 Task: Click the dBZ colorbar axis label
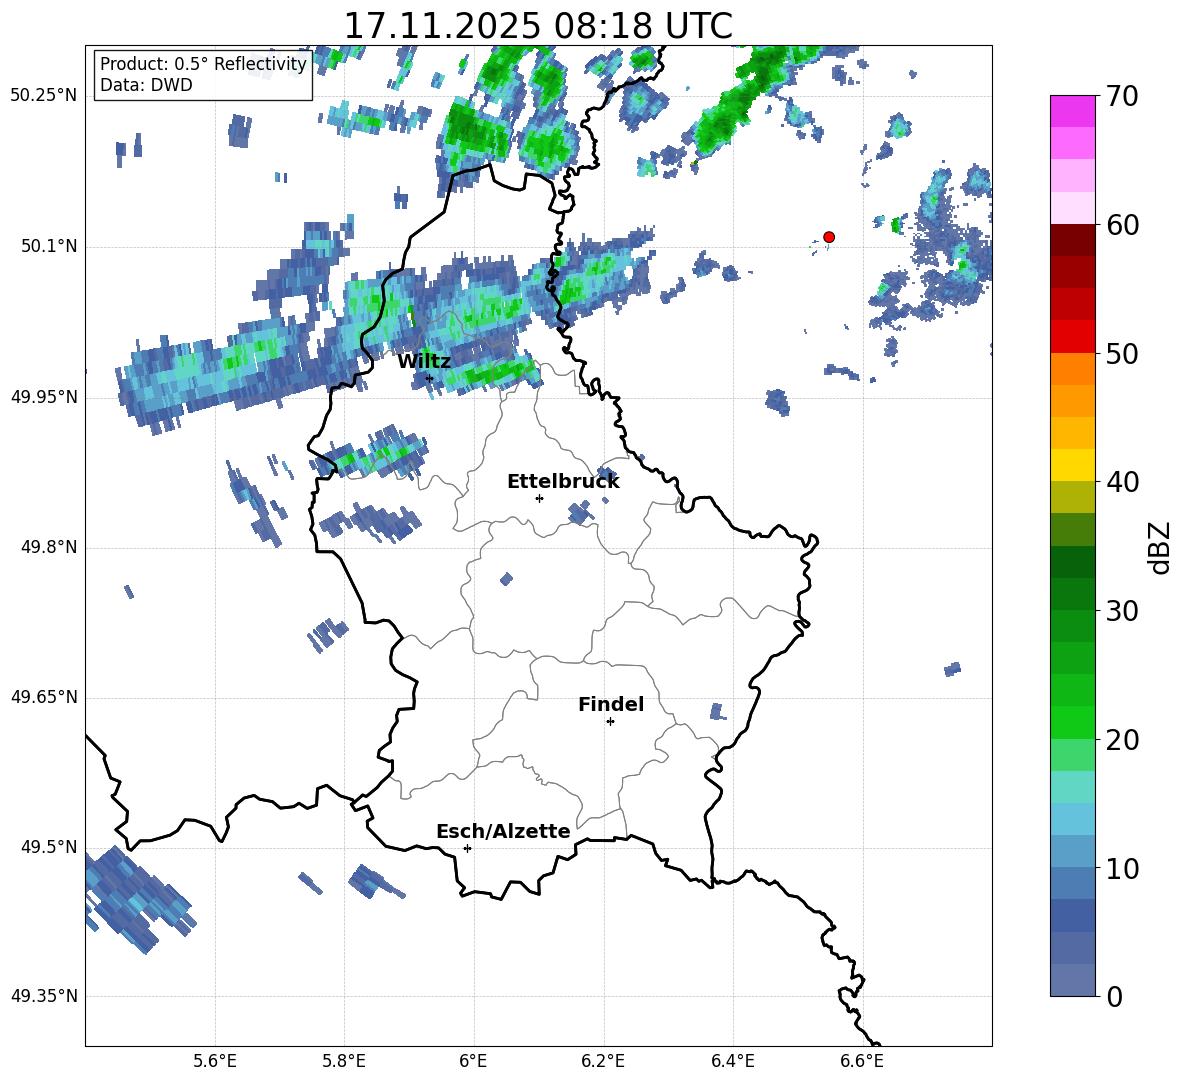pos(1160,547)
